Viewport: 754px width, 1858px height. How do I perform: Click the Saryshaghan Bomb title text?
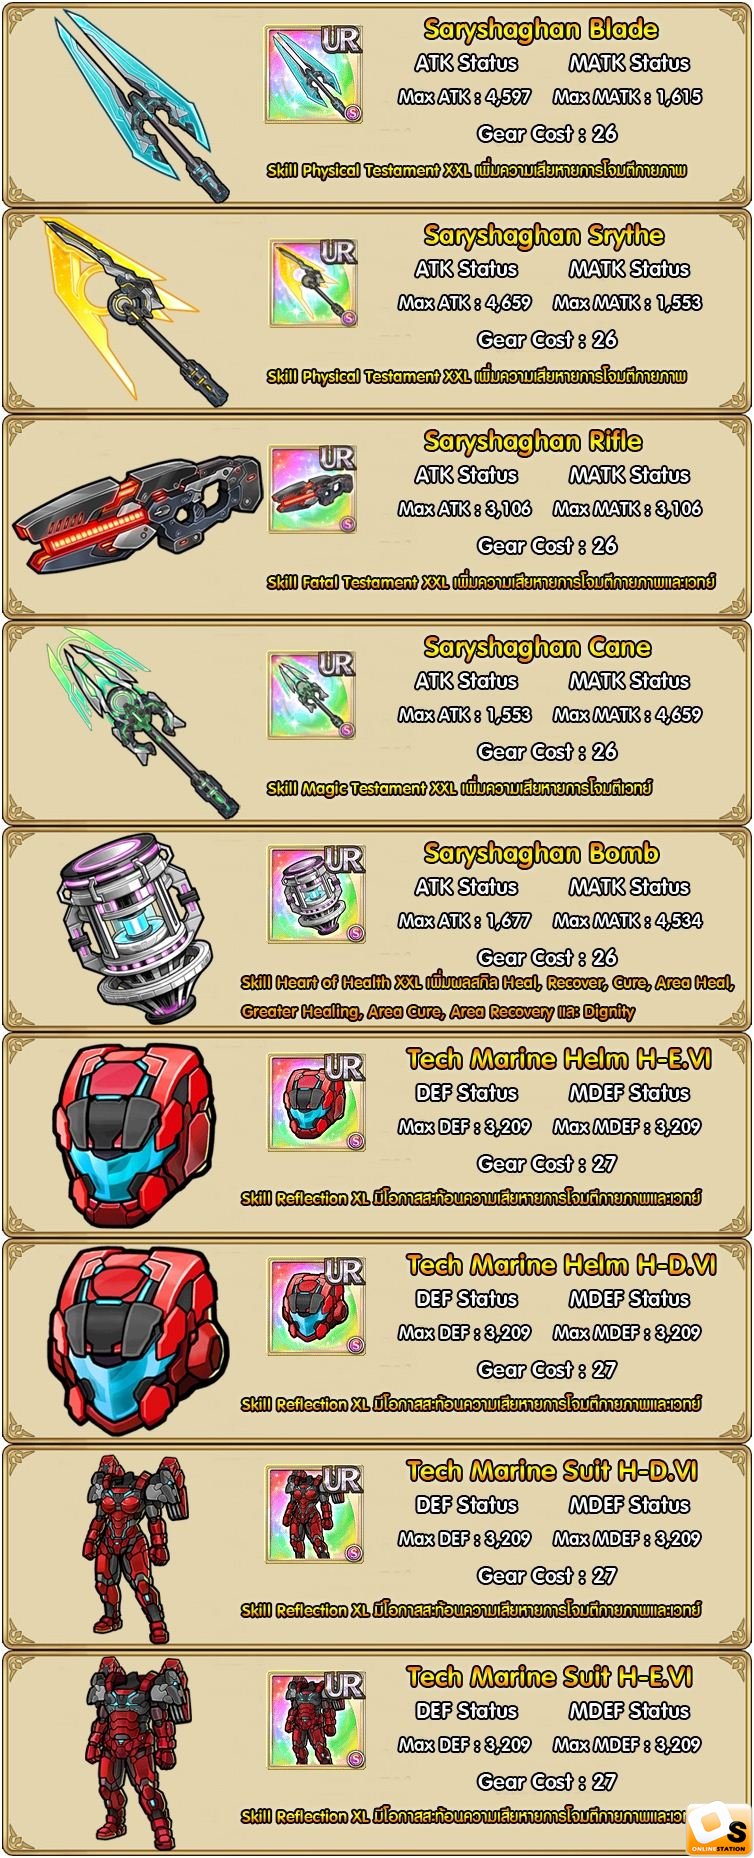(x=541, y=853)
